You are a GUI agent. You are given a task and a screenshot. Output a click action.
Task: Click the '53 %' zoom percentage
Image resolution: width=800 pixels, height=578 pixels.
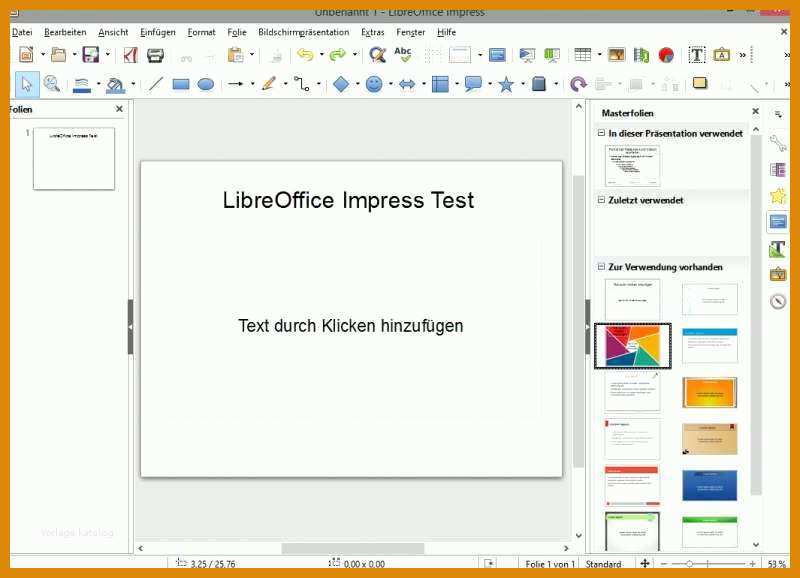tap(777, 564)
